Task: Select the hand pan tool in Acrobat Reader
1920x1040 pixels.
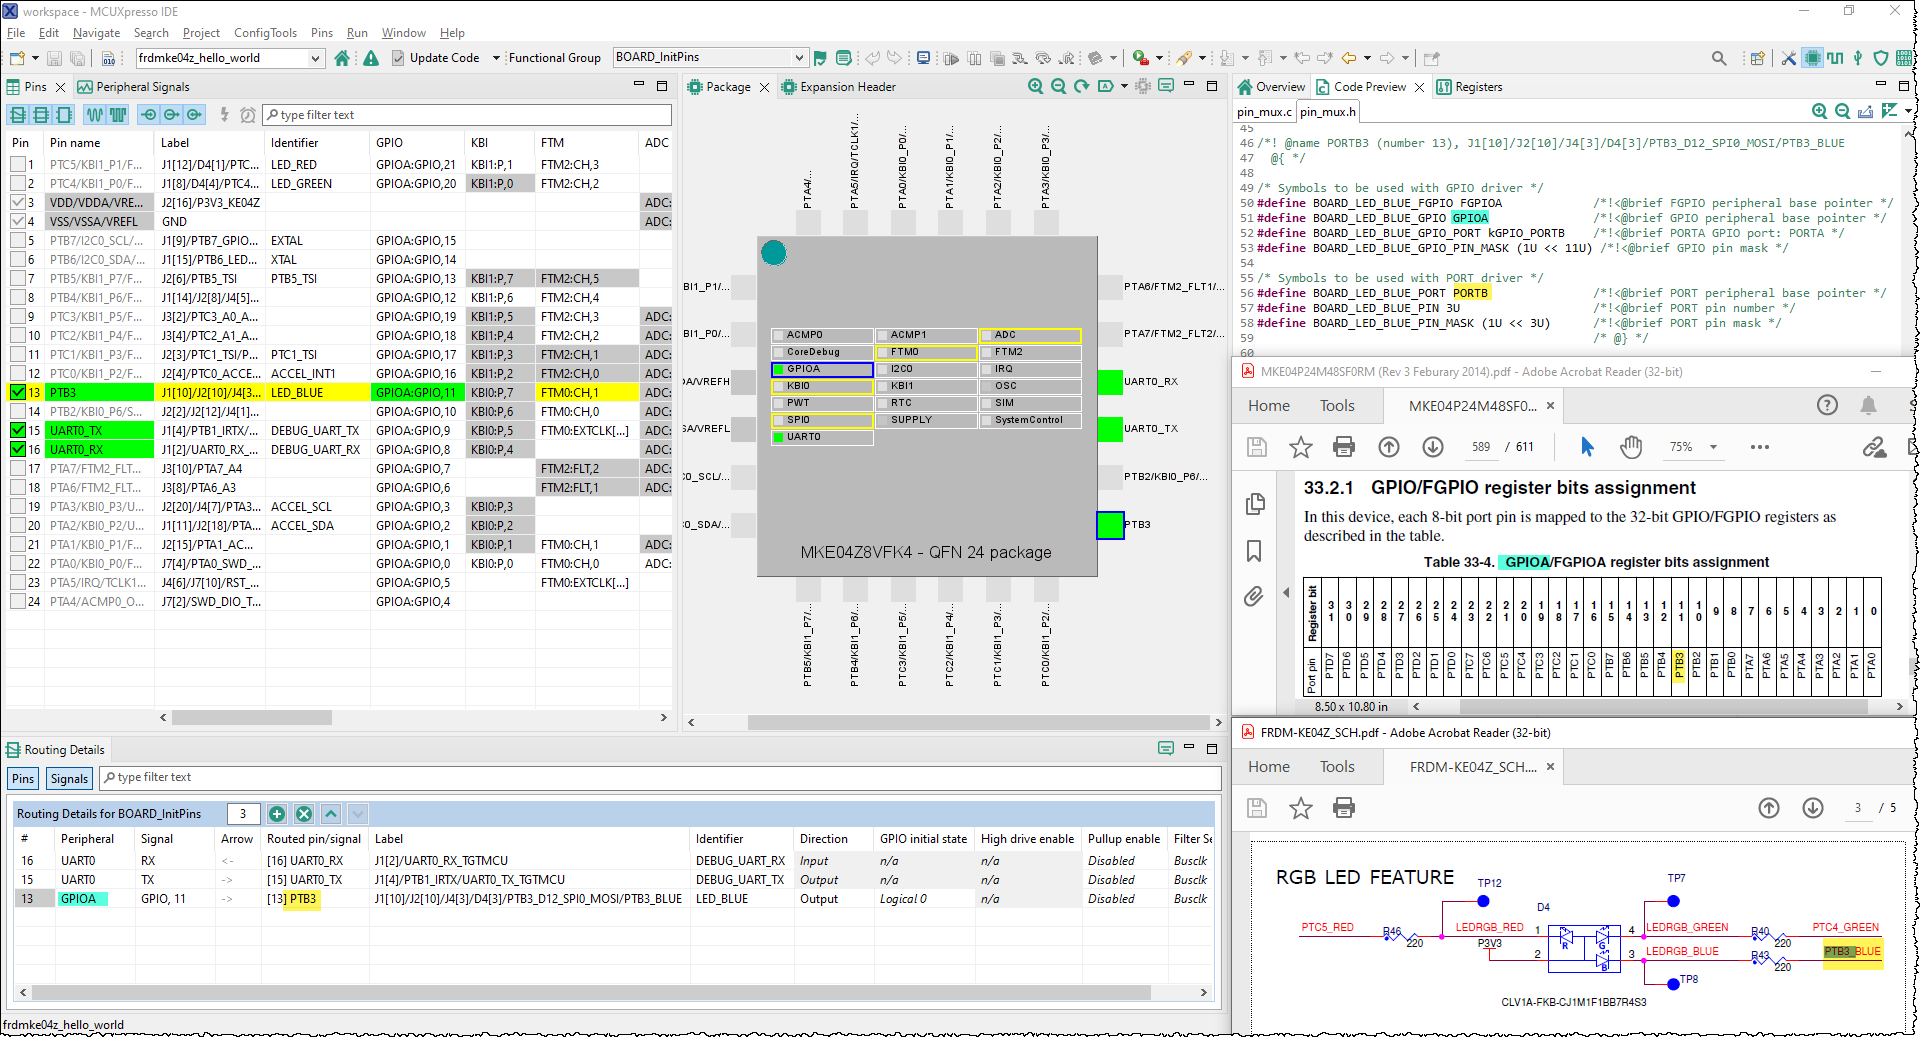Action: (x=1631, y=447)
